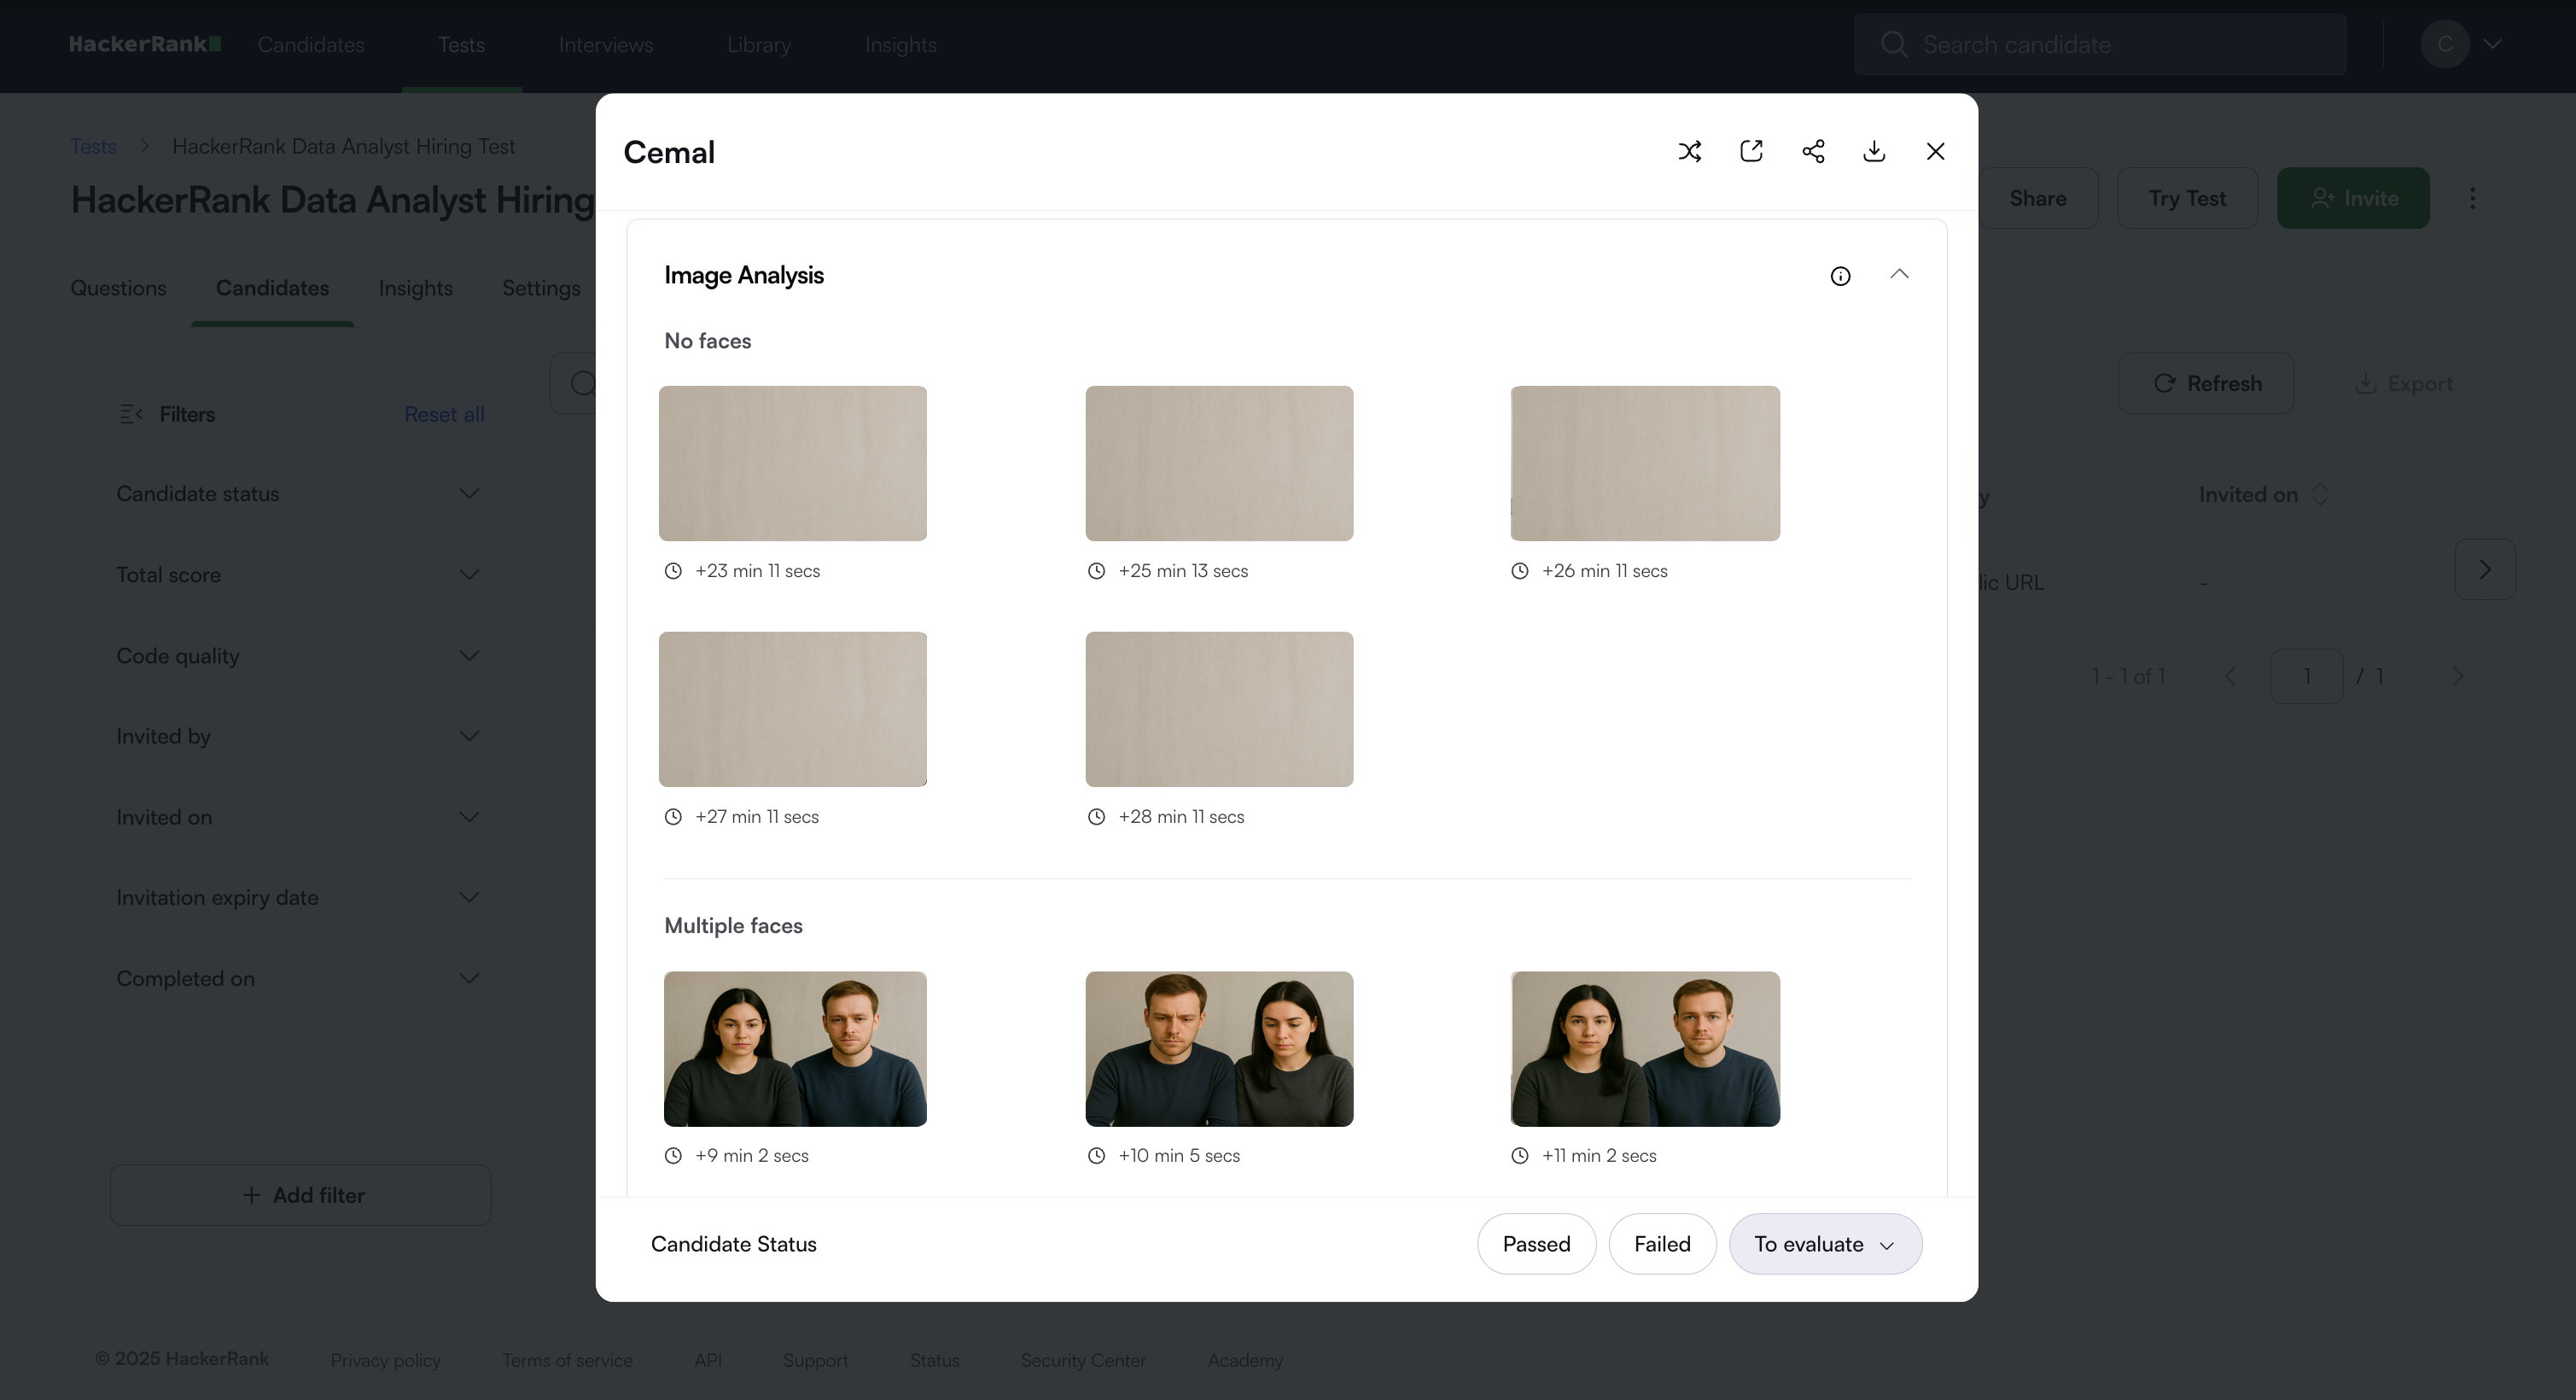Click the Add filter button

pyautogui.click(x=300, y=1195)
